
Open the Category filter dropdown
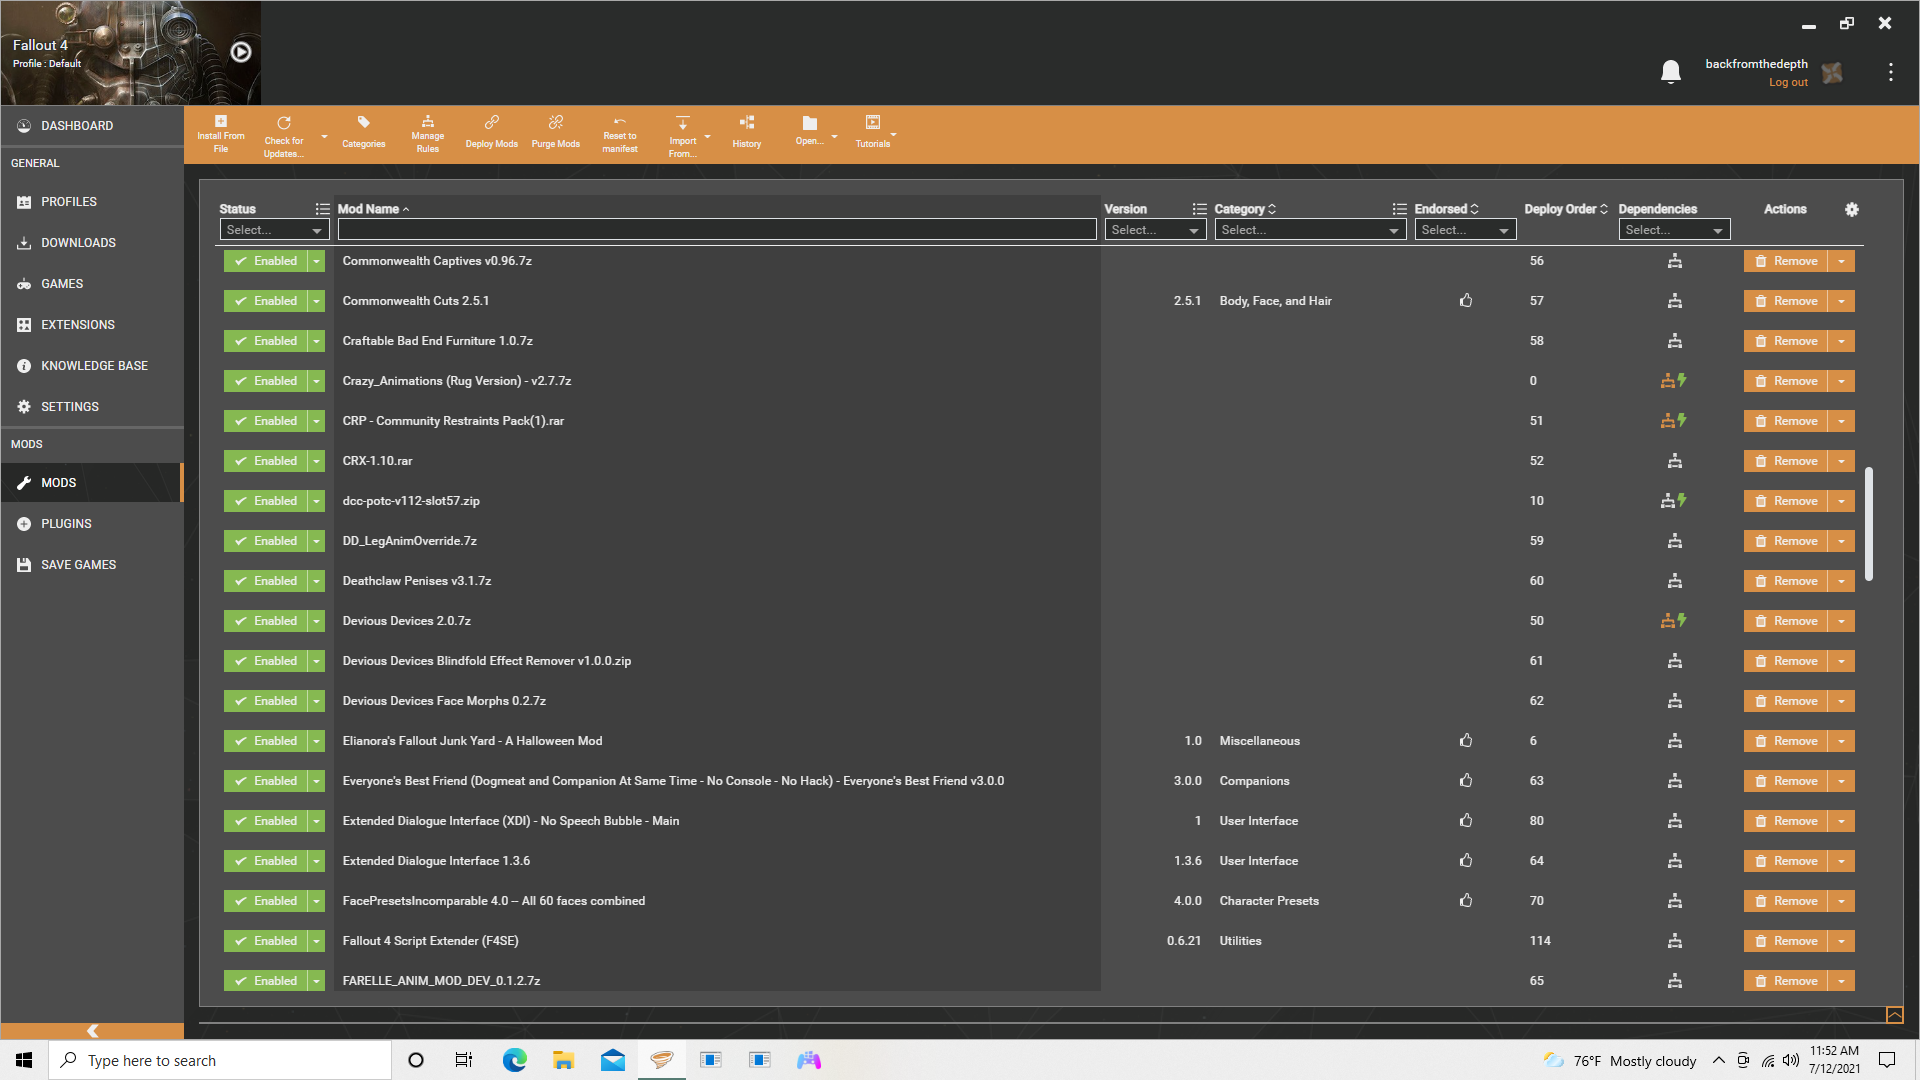(x=1310, y=230)
